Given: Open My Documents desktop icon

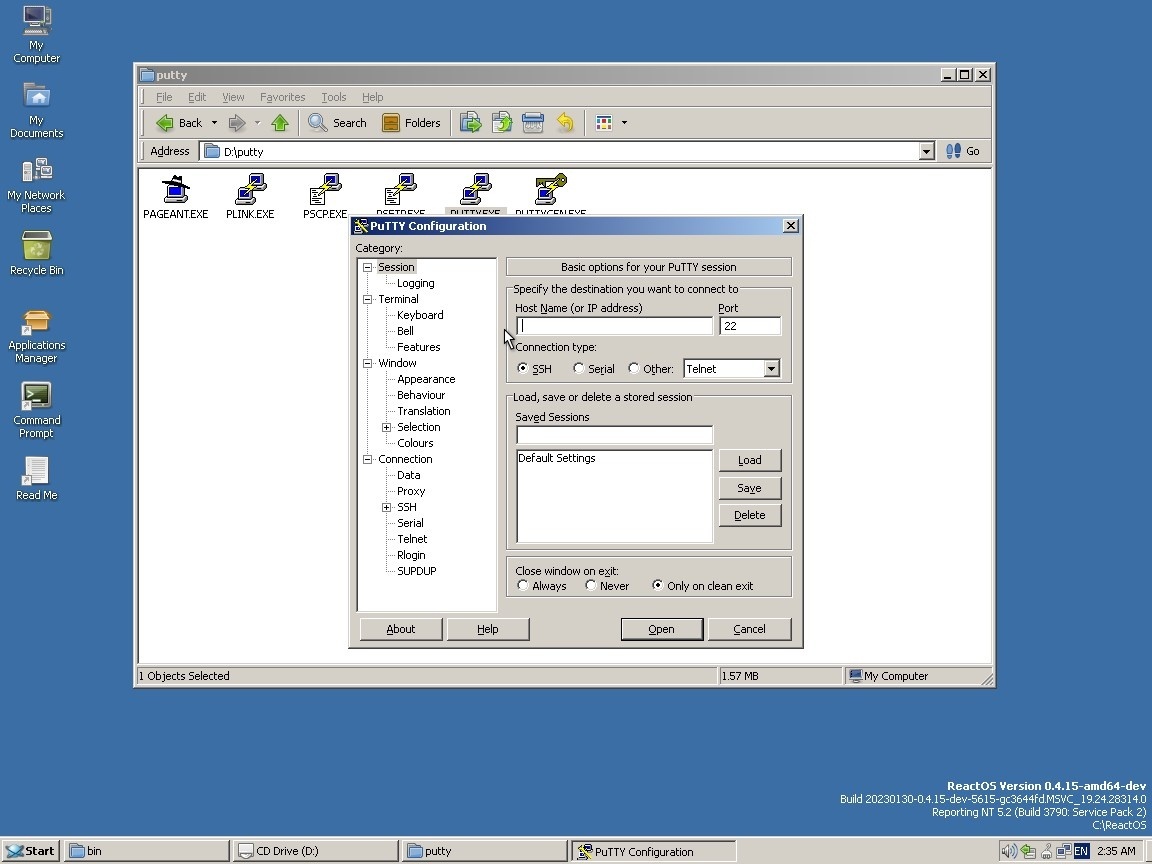Looking at the screenshot, I should point(37,110).
